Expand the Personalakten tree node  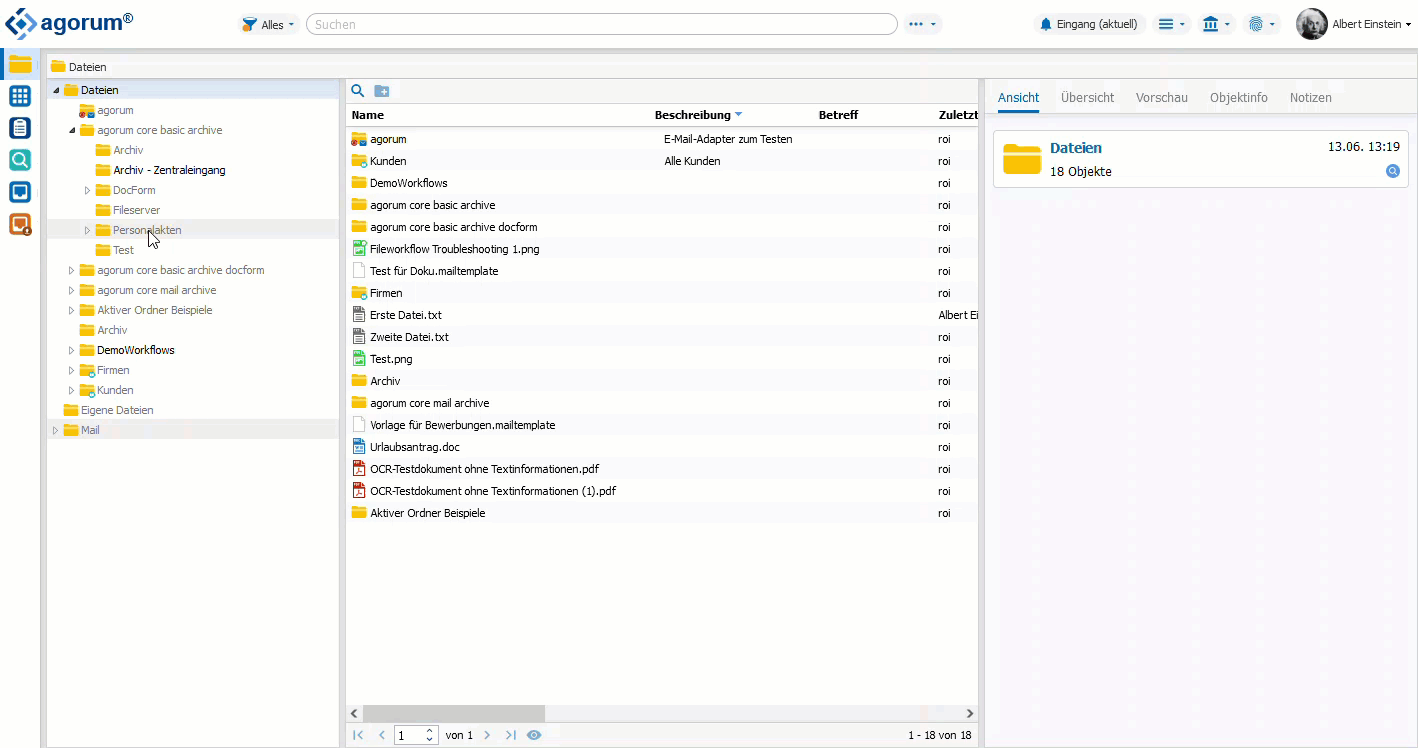coord(87,230)
